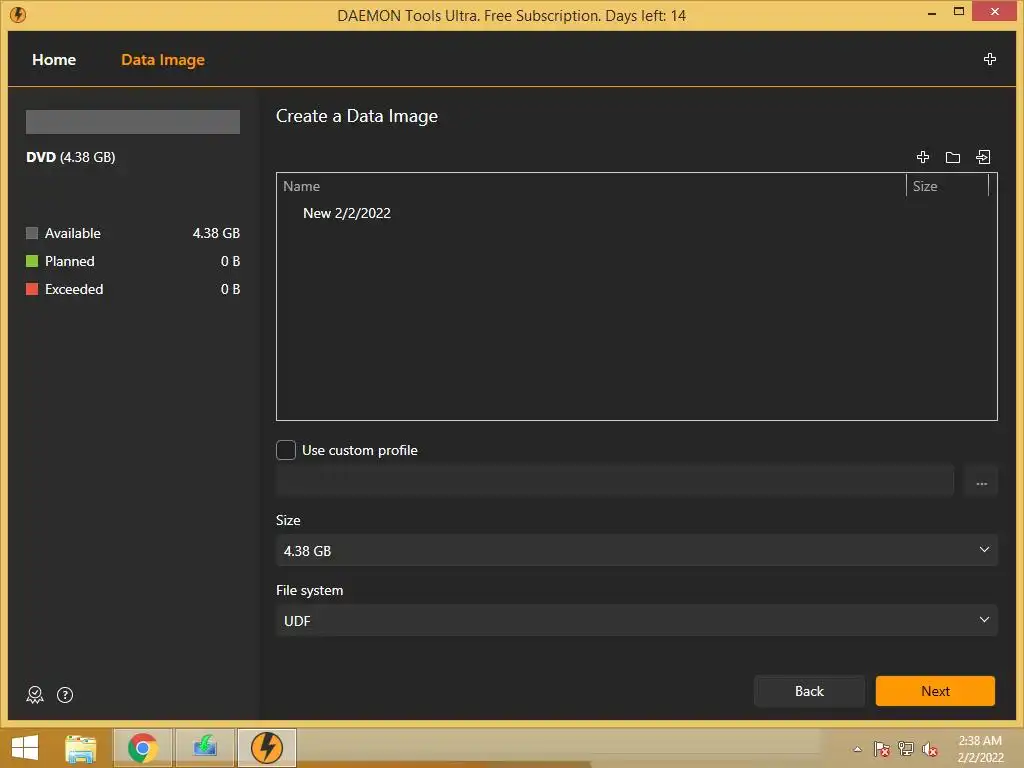
Task: Click the Back button
Action: click(x=809, y=691)
